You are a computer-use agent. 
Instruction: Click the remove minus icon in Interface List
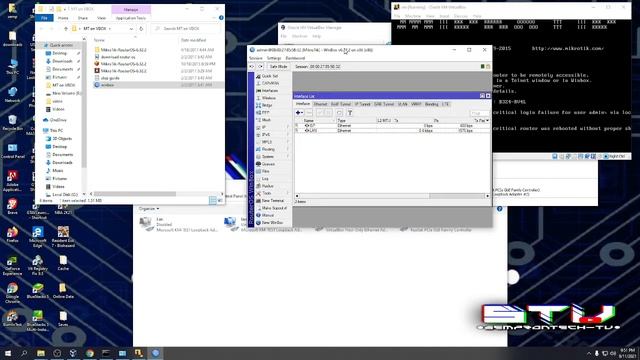[x=309, y=113]
